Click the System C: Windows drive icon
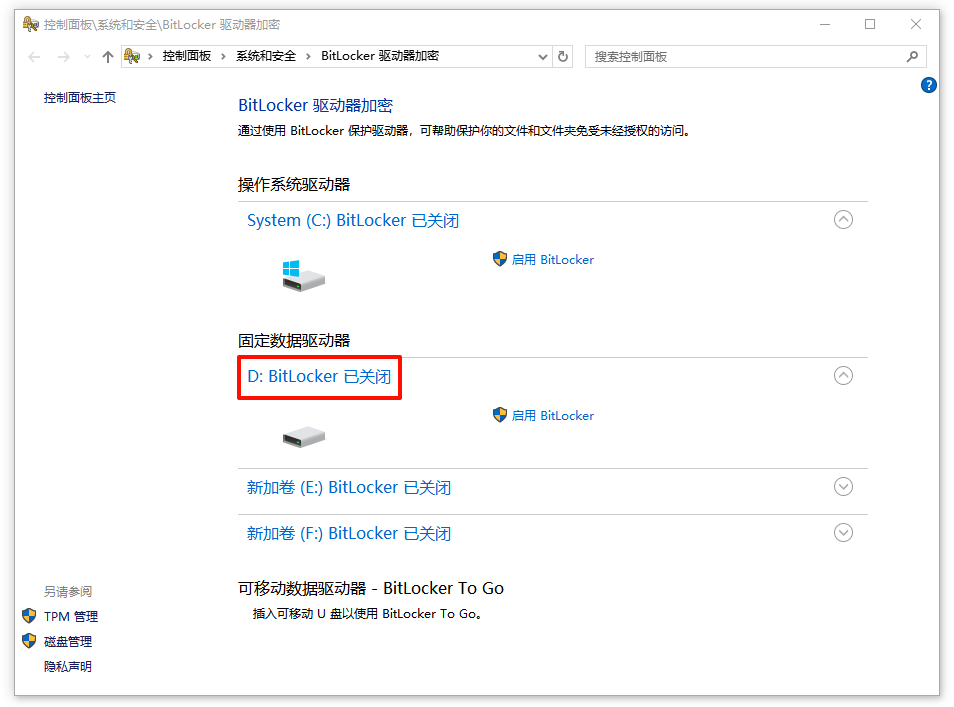Screen dimensions: 954x707 304,276
